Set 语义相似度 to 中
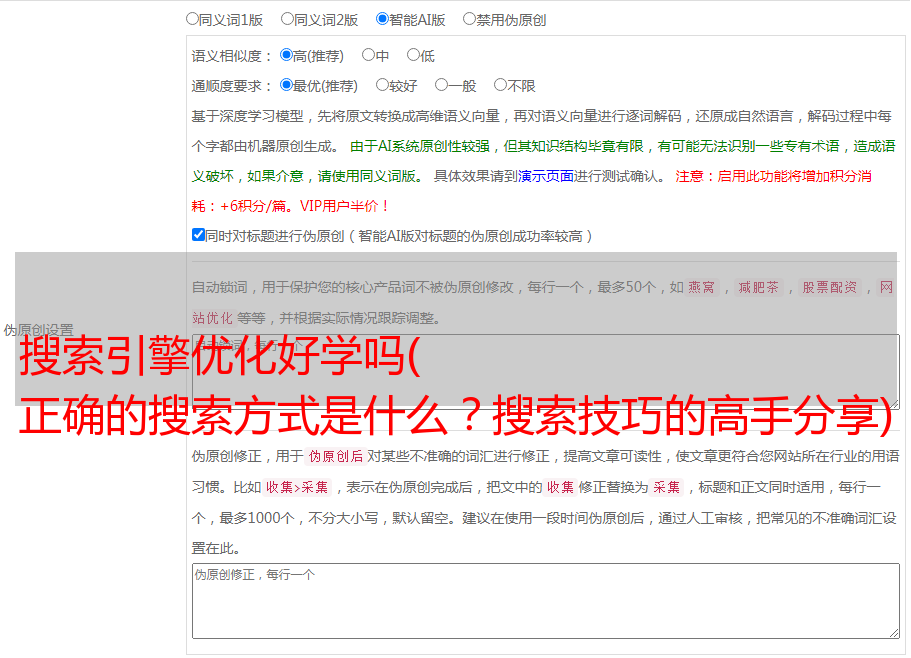This screenshot has width=911, height=658. pos(368,55)
